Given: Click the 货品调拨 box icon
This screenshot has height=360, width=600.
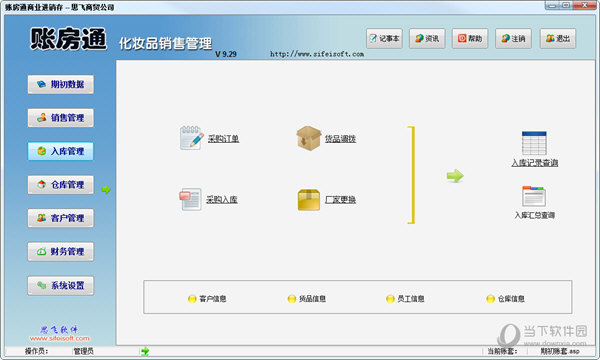Looking at the screenshot, I should coord(308,138).
